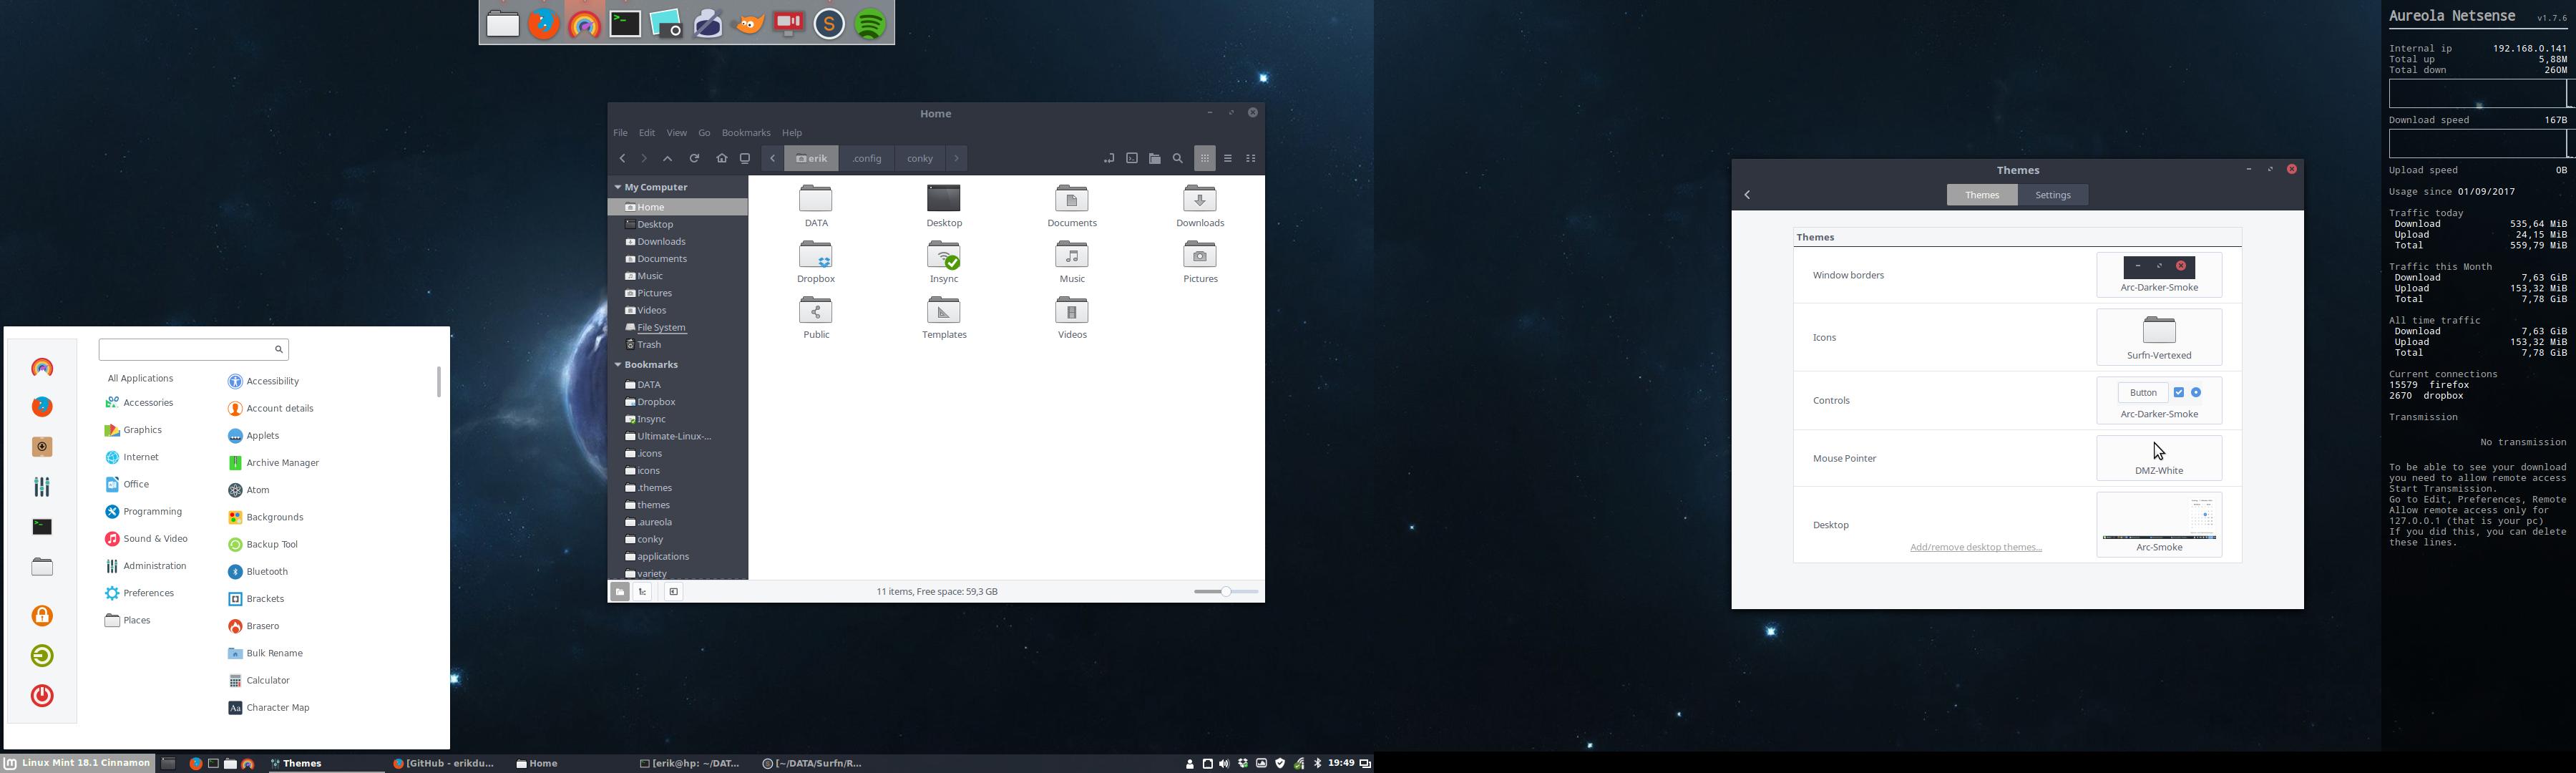Launch Sublime Text from the top dock
The width and height of the screenshot is (2576, 773).
[830, 24]
